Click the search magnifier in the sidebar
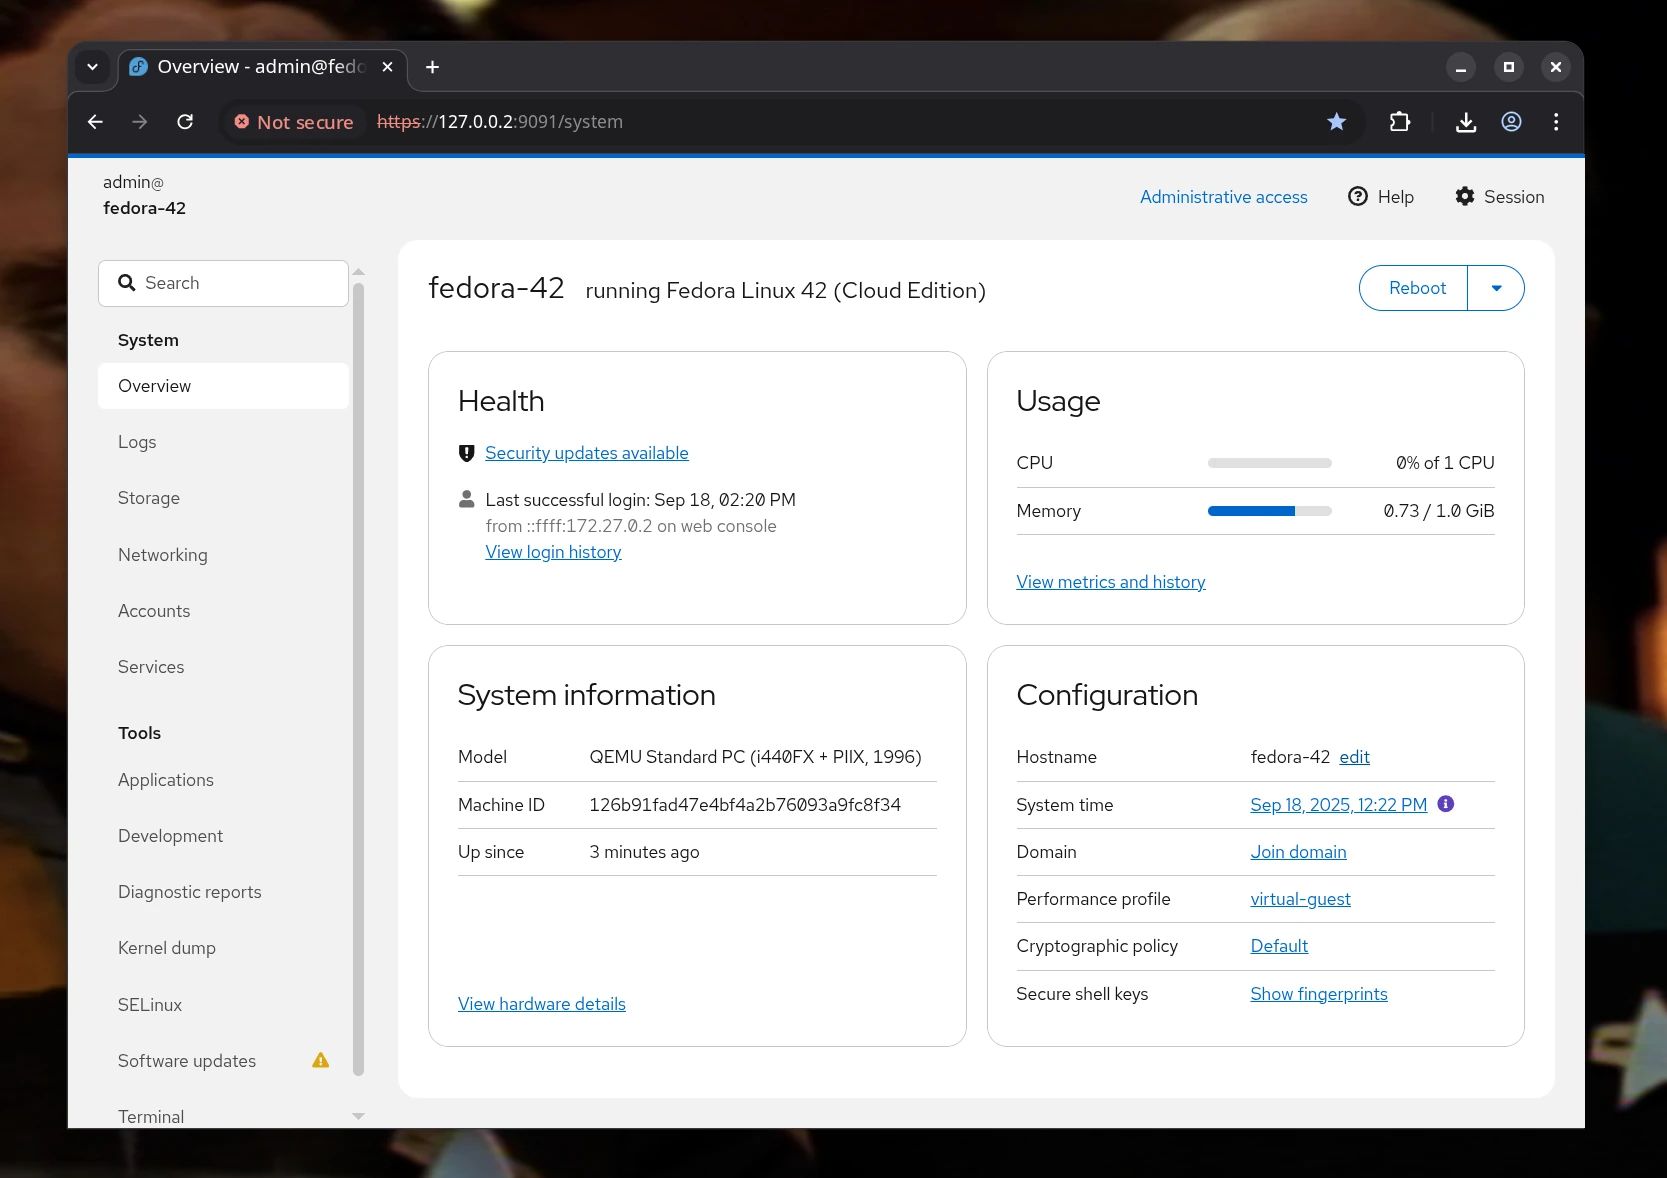The width and height of the screenshot is (1667, 1178). click(126, 283)
